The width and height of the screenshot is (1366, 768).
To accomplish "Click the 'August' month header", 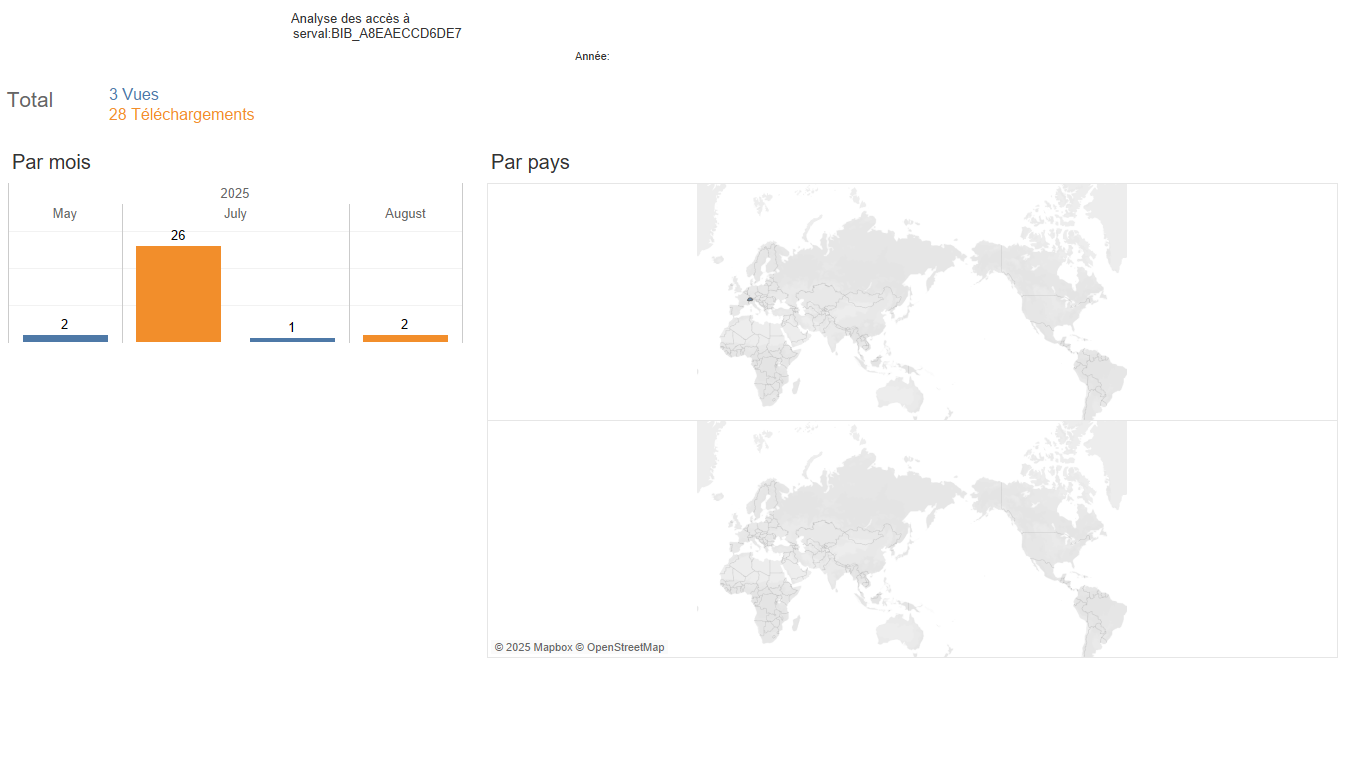I will pyautogui.click(x=405, y=214).
